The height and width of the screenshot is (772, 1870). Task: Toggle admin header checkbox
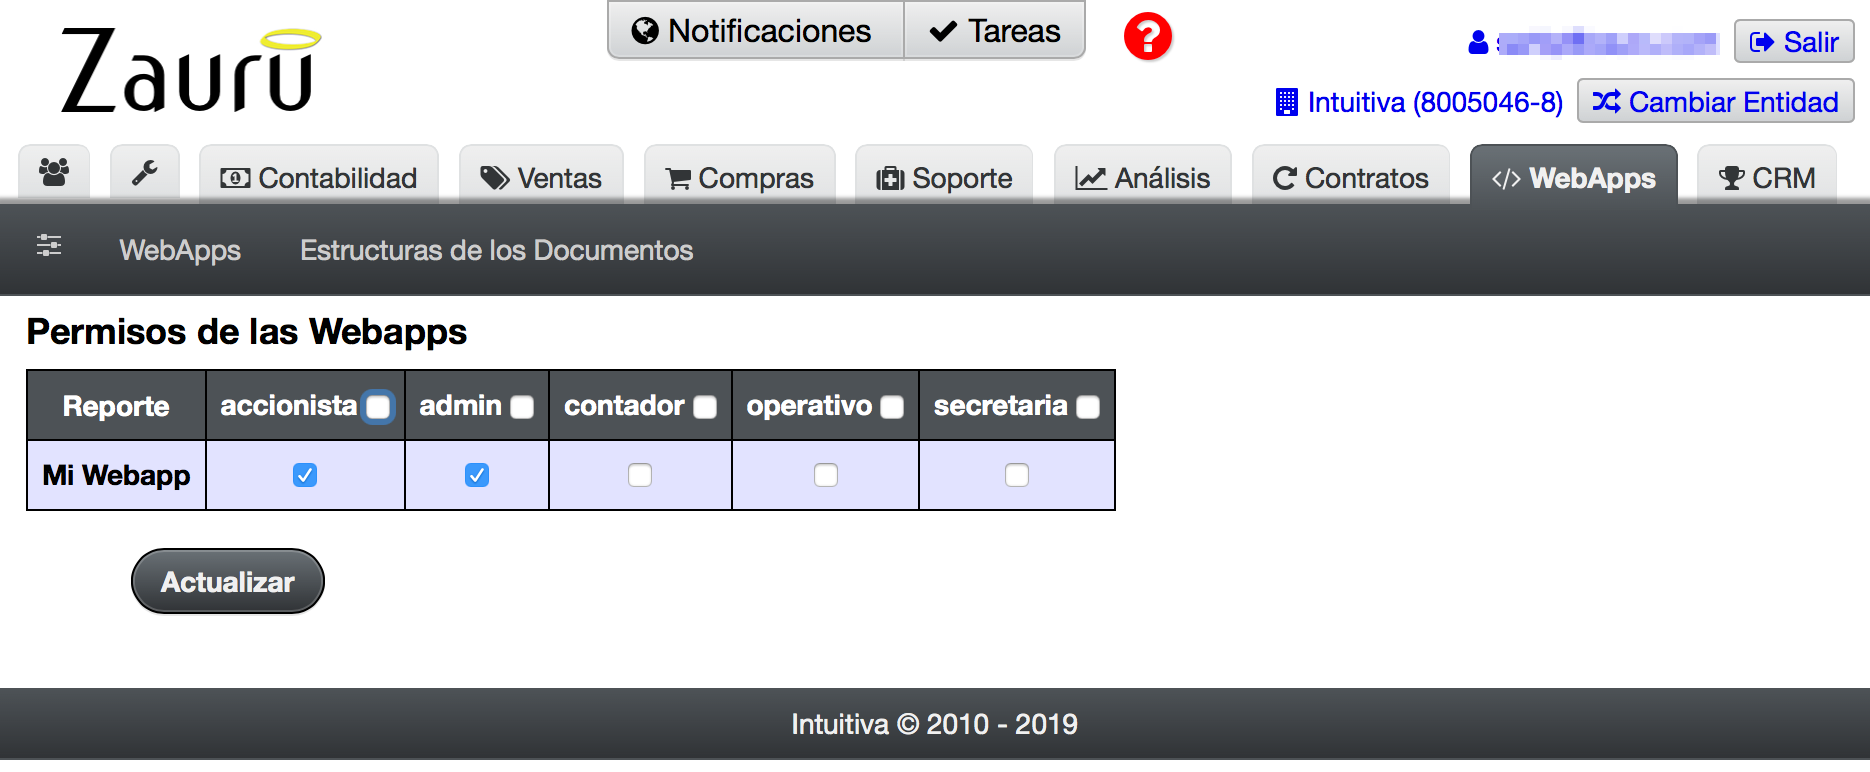522,407
